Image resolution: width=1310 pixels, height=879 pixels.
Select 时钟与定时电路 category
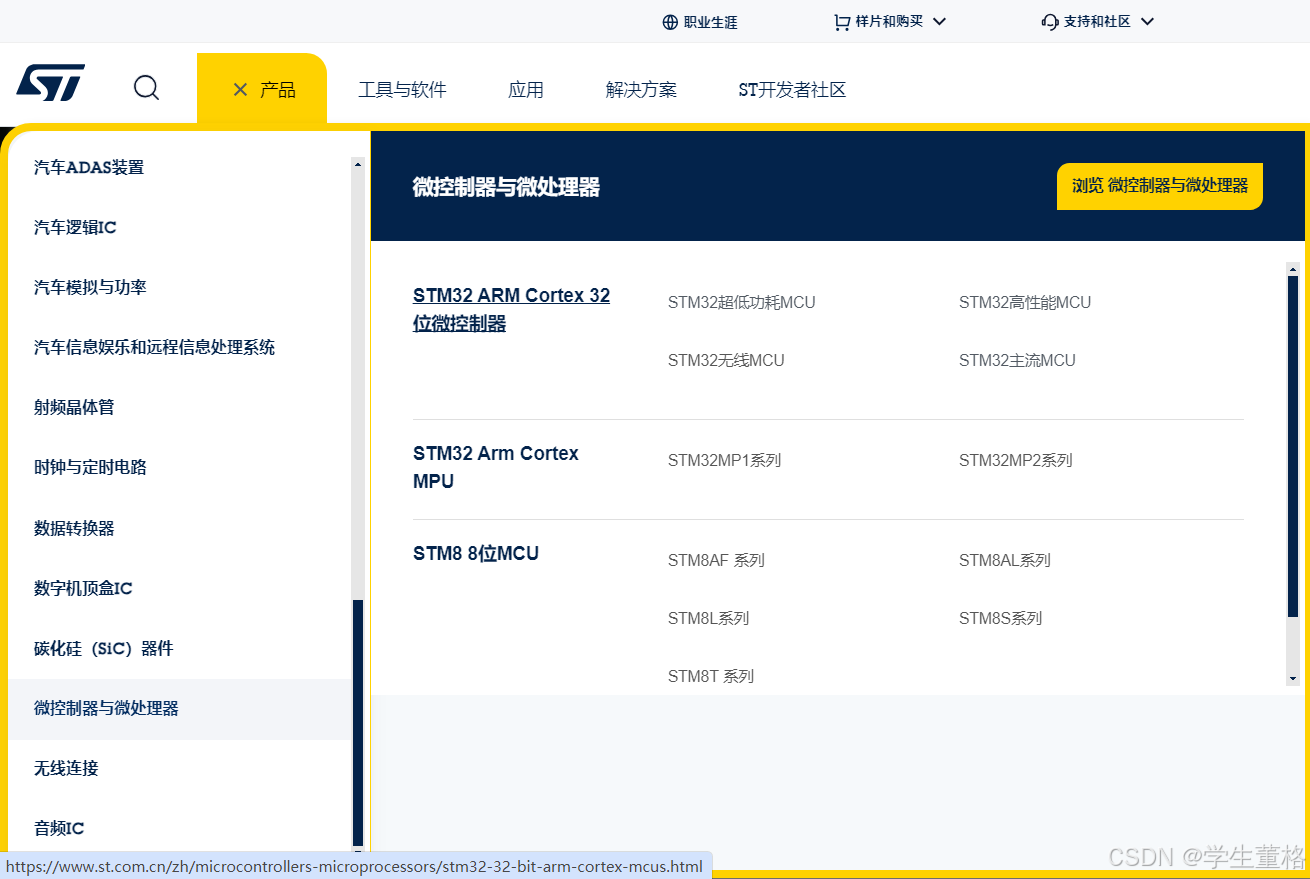pyautogui.click(x=90, y=467)
